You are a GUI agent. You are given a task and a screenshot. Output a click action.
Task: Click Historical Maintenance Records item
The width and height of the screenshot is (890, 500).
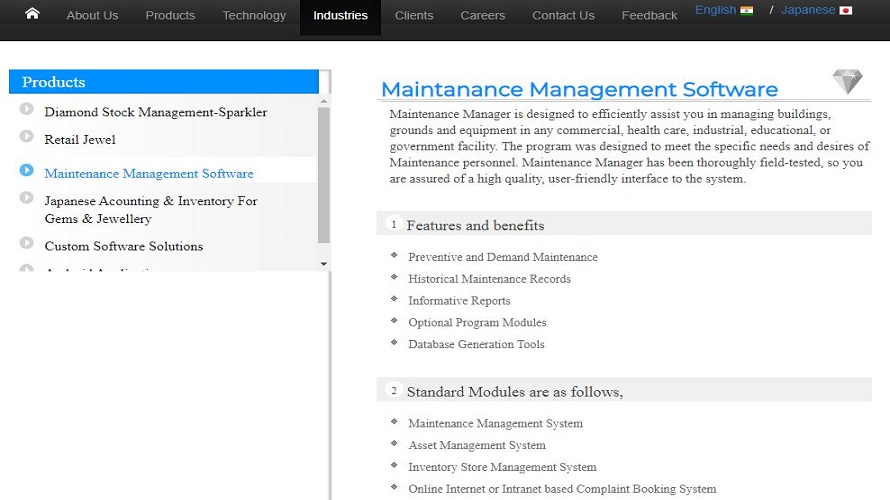click(x=489, y=279)
